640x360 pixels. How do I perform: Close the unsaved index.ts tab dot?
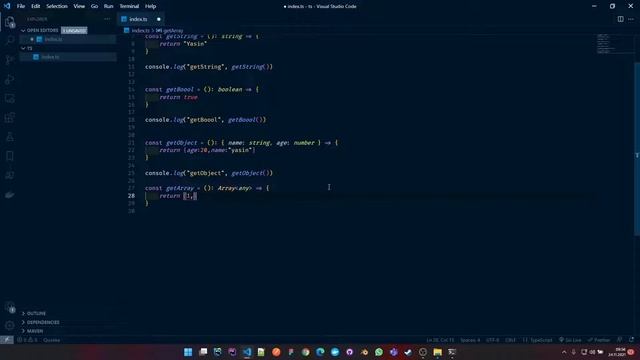pyautogui.click(x=159, y=19)
